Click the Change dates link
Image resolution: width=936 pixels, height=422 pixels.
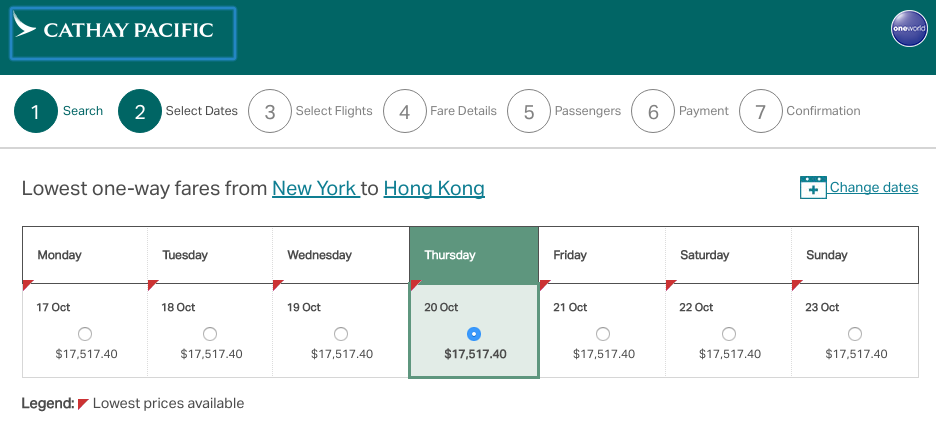pyautogui.click(x=874, y=187)
